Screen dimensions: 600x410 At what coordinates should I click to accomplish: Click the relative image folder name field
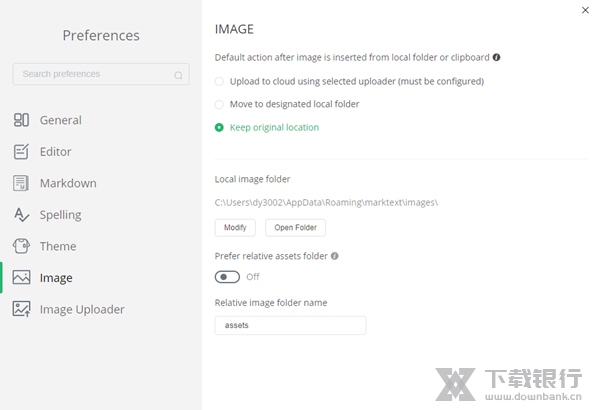pos(290,325)
